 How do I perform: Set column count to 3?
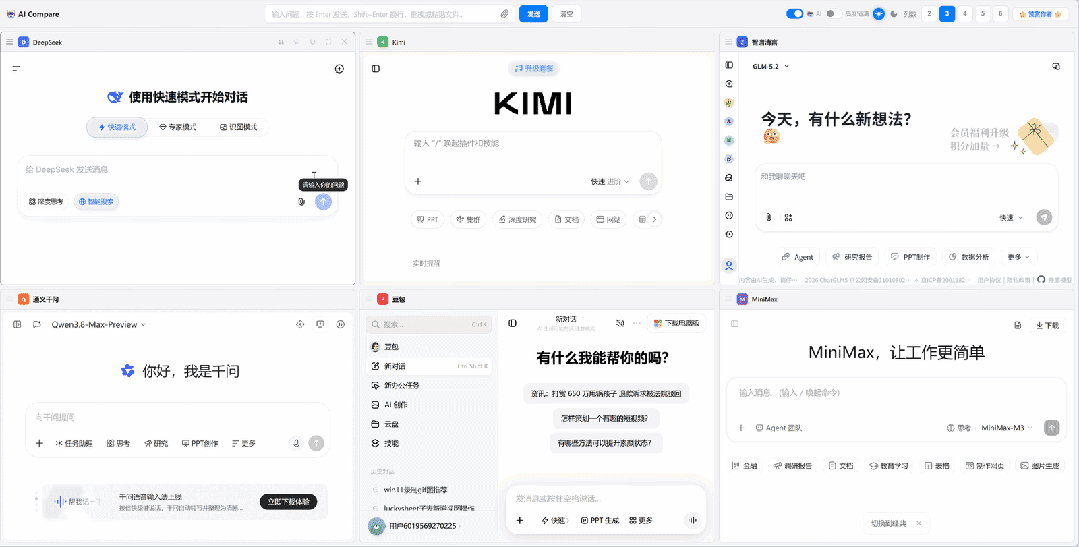(x=947, y=14)
